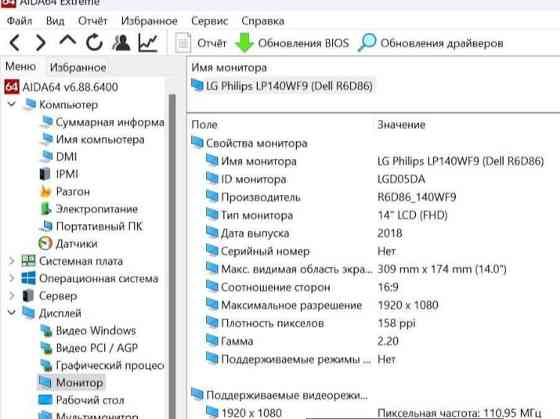Click the Суммарная информация icon

point(46,122)
